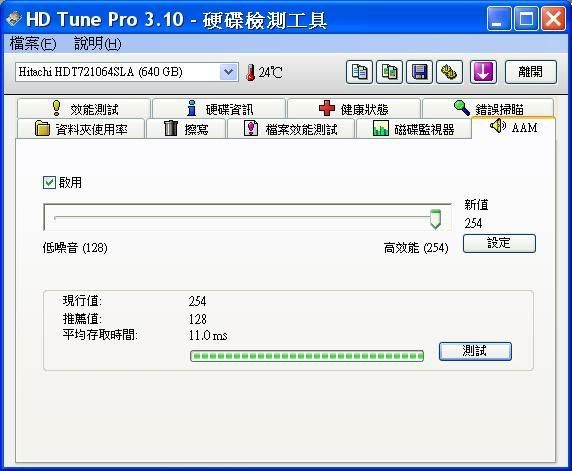Image resolution: width=572 pixels, height=471 pixels.
Task: Open the 健康狀態 tab with red cross
Action: click(353, 108)
